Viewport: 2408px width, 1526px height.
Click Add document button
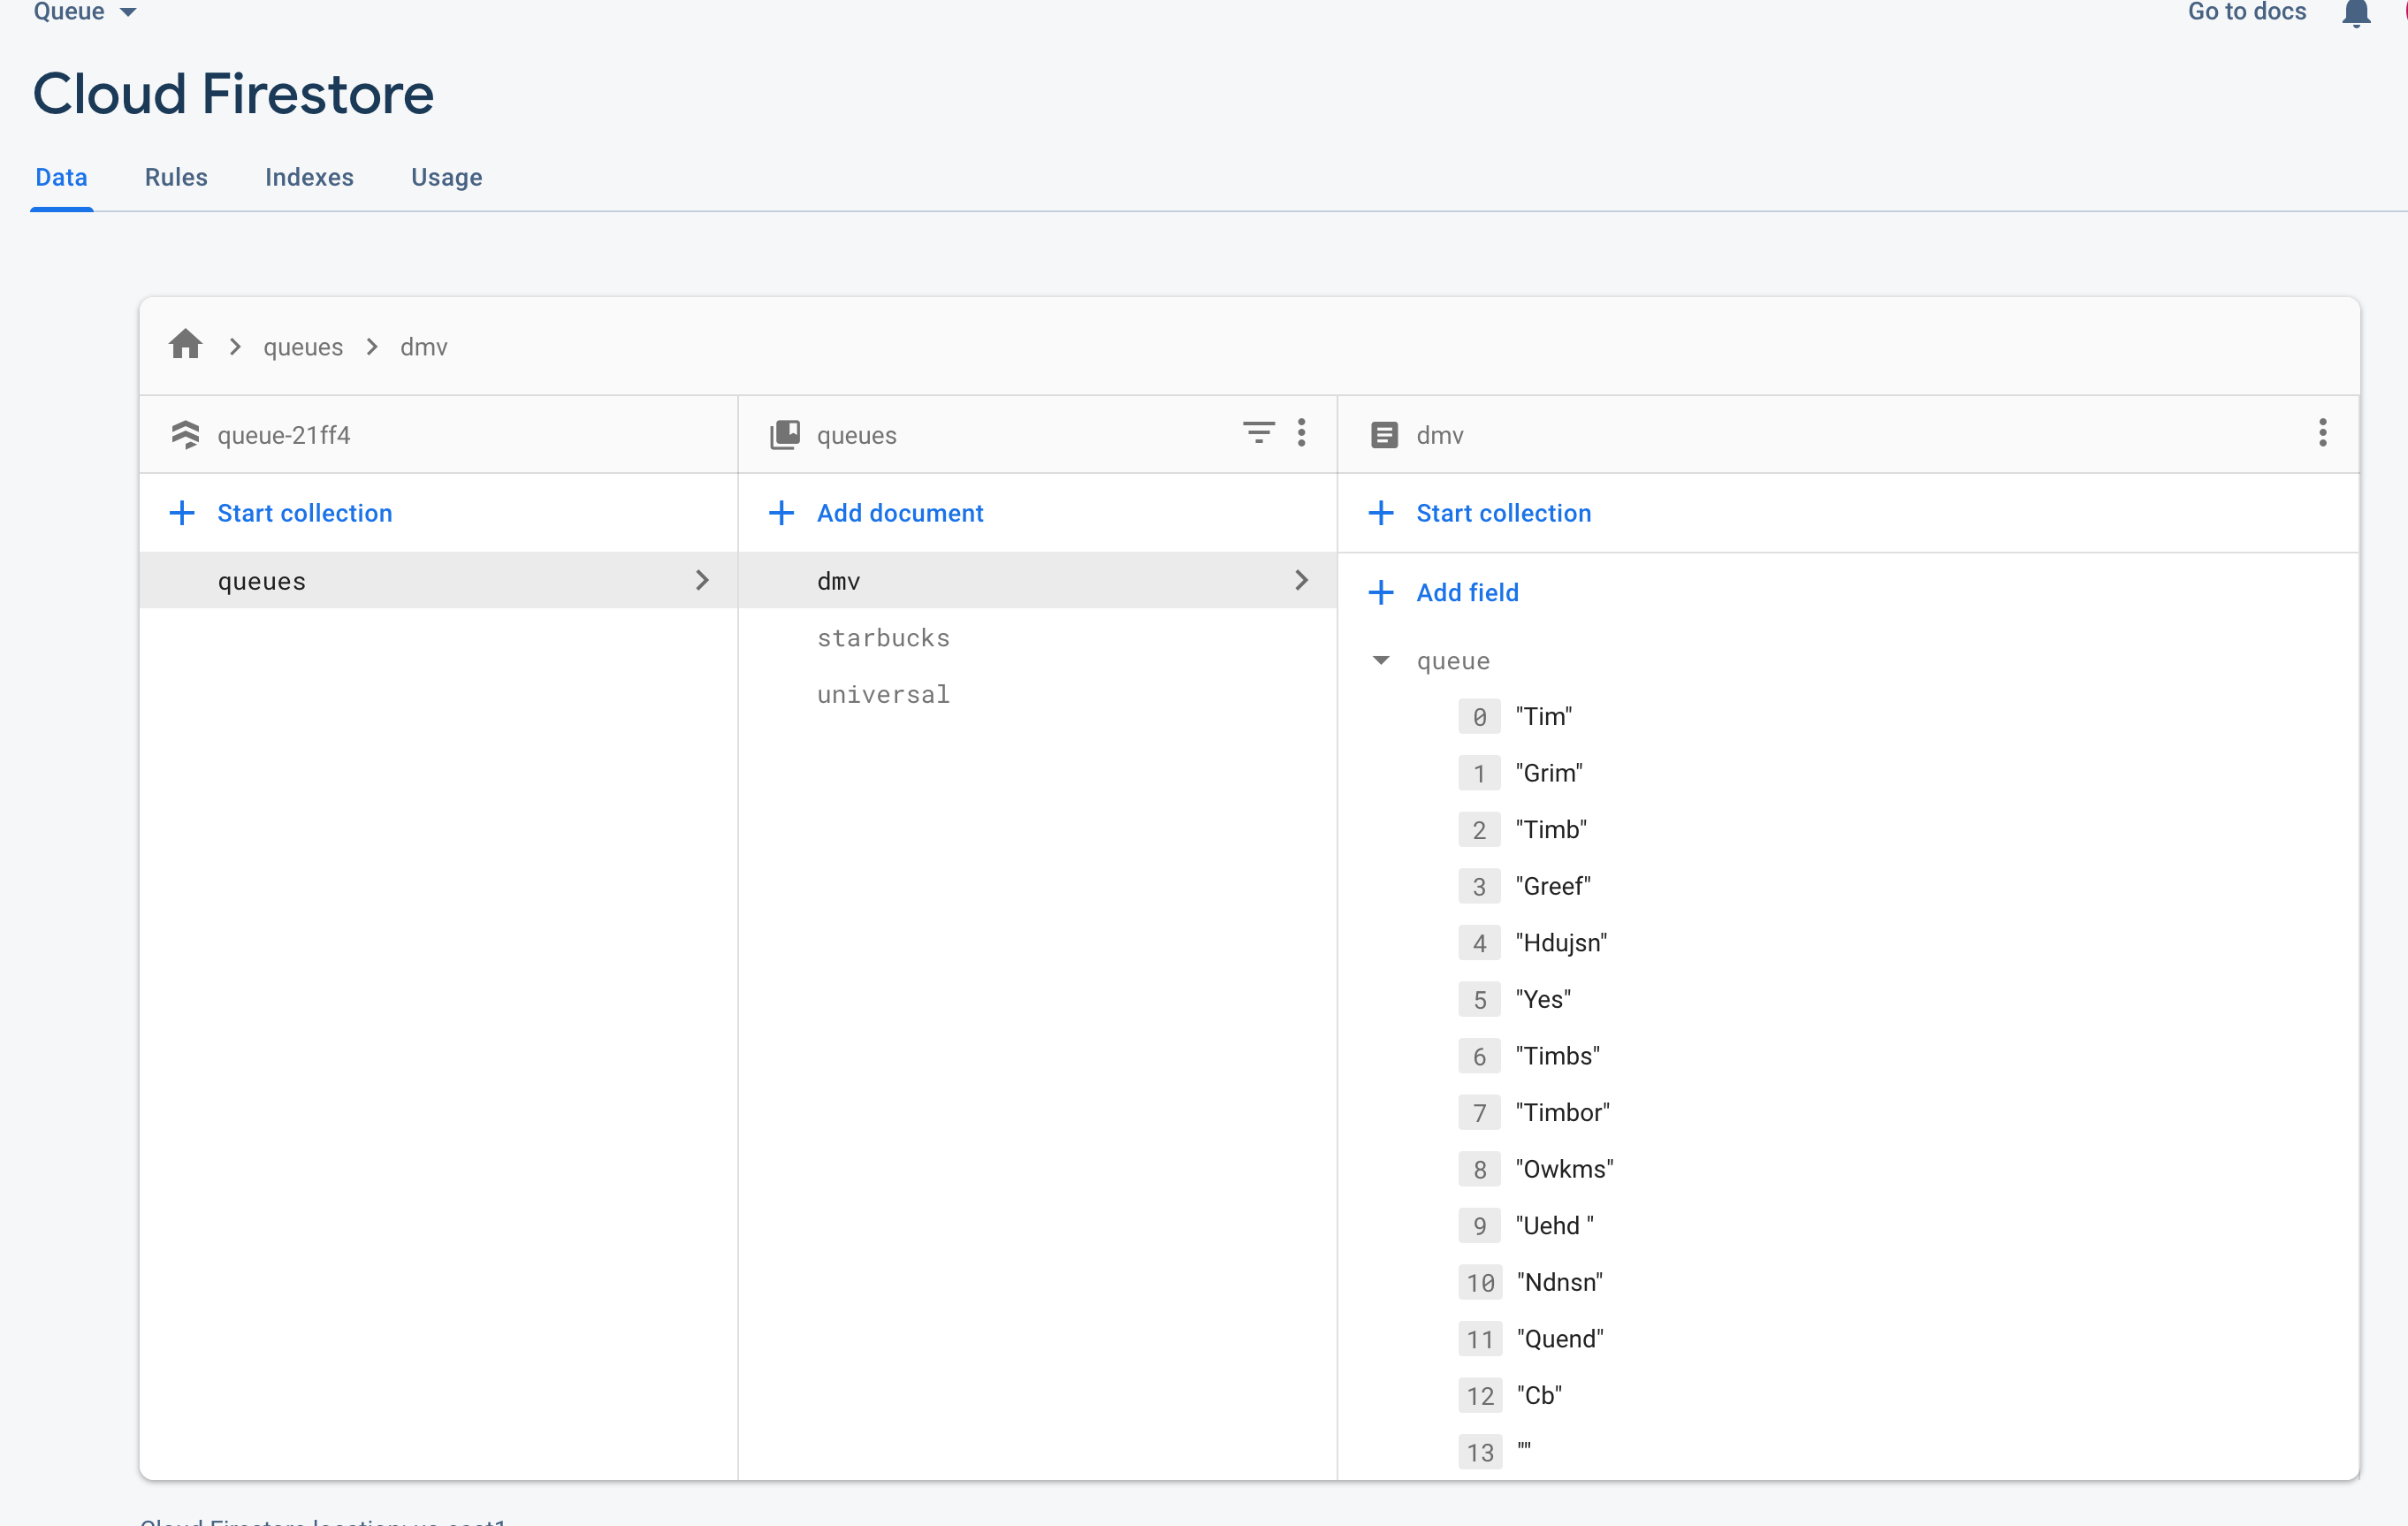[899, 513]
